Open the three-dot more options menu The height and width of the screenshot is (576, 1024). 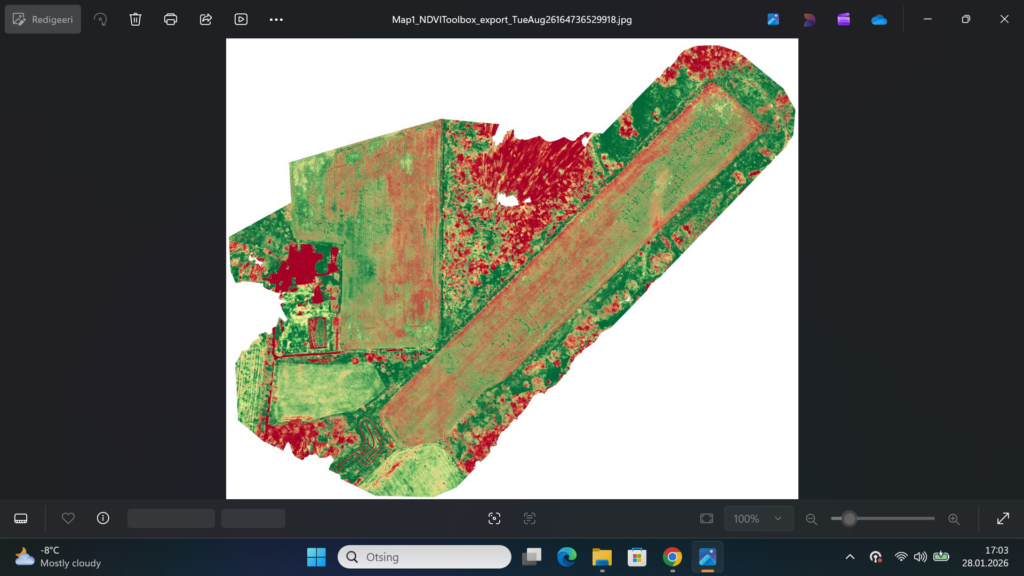[x=277, y=19]
